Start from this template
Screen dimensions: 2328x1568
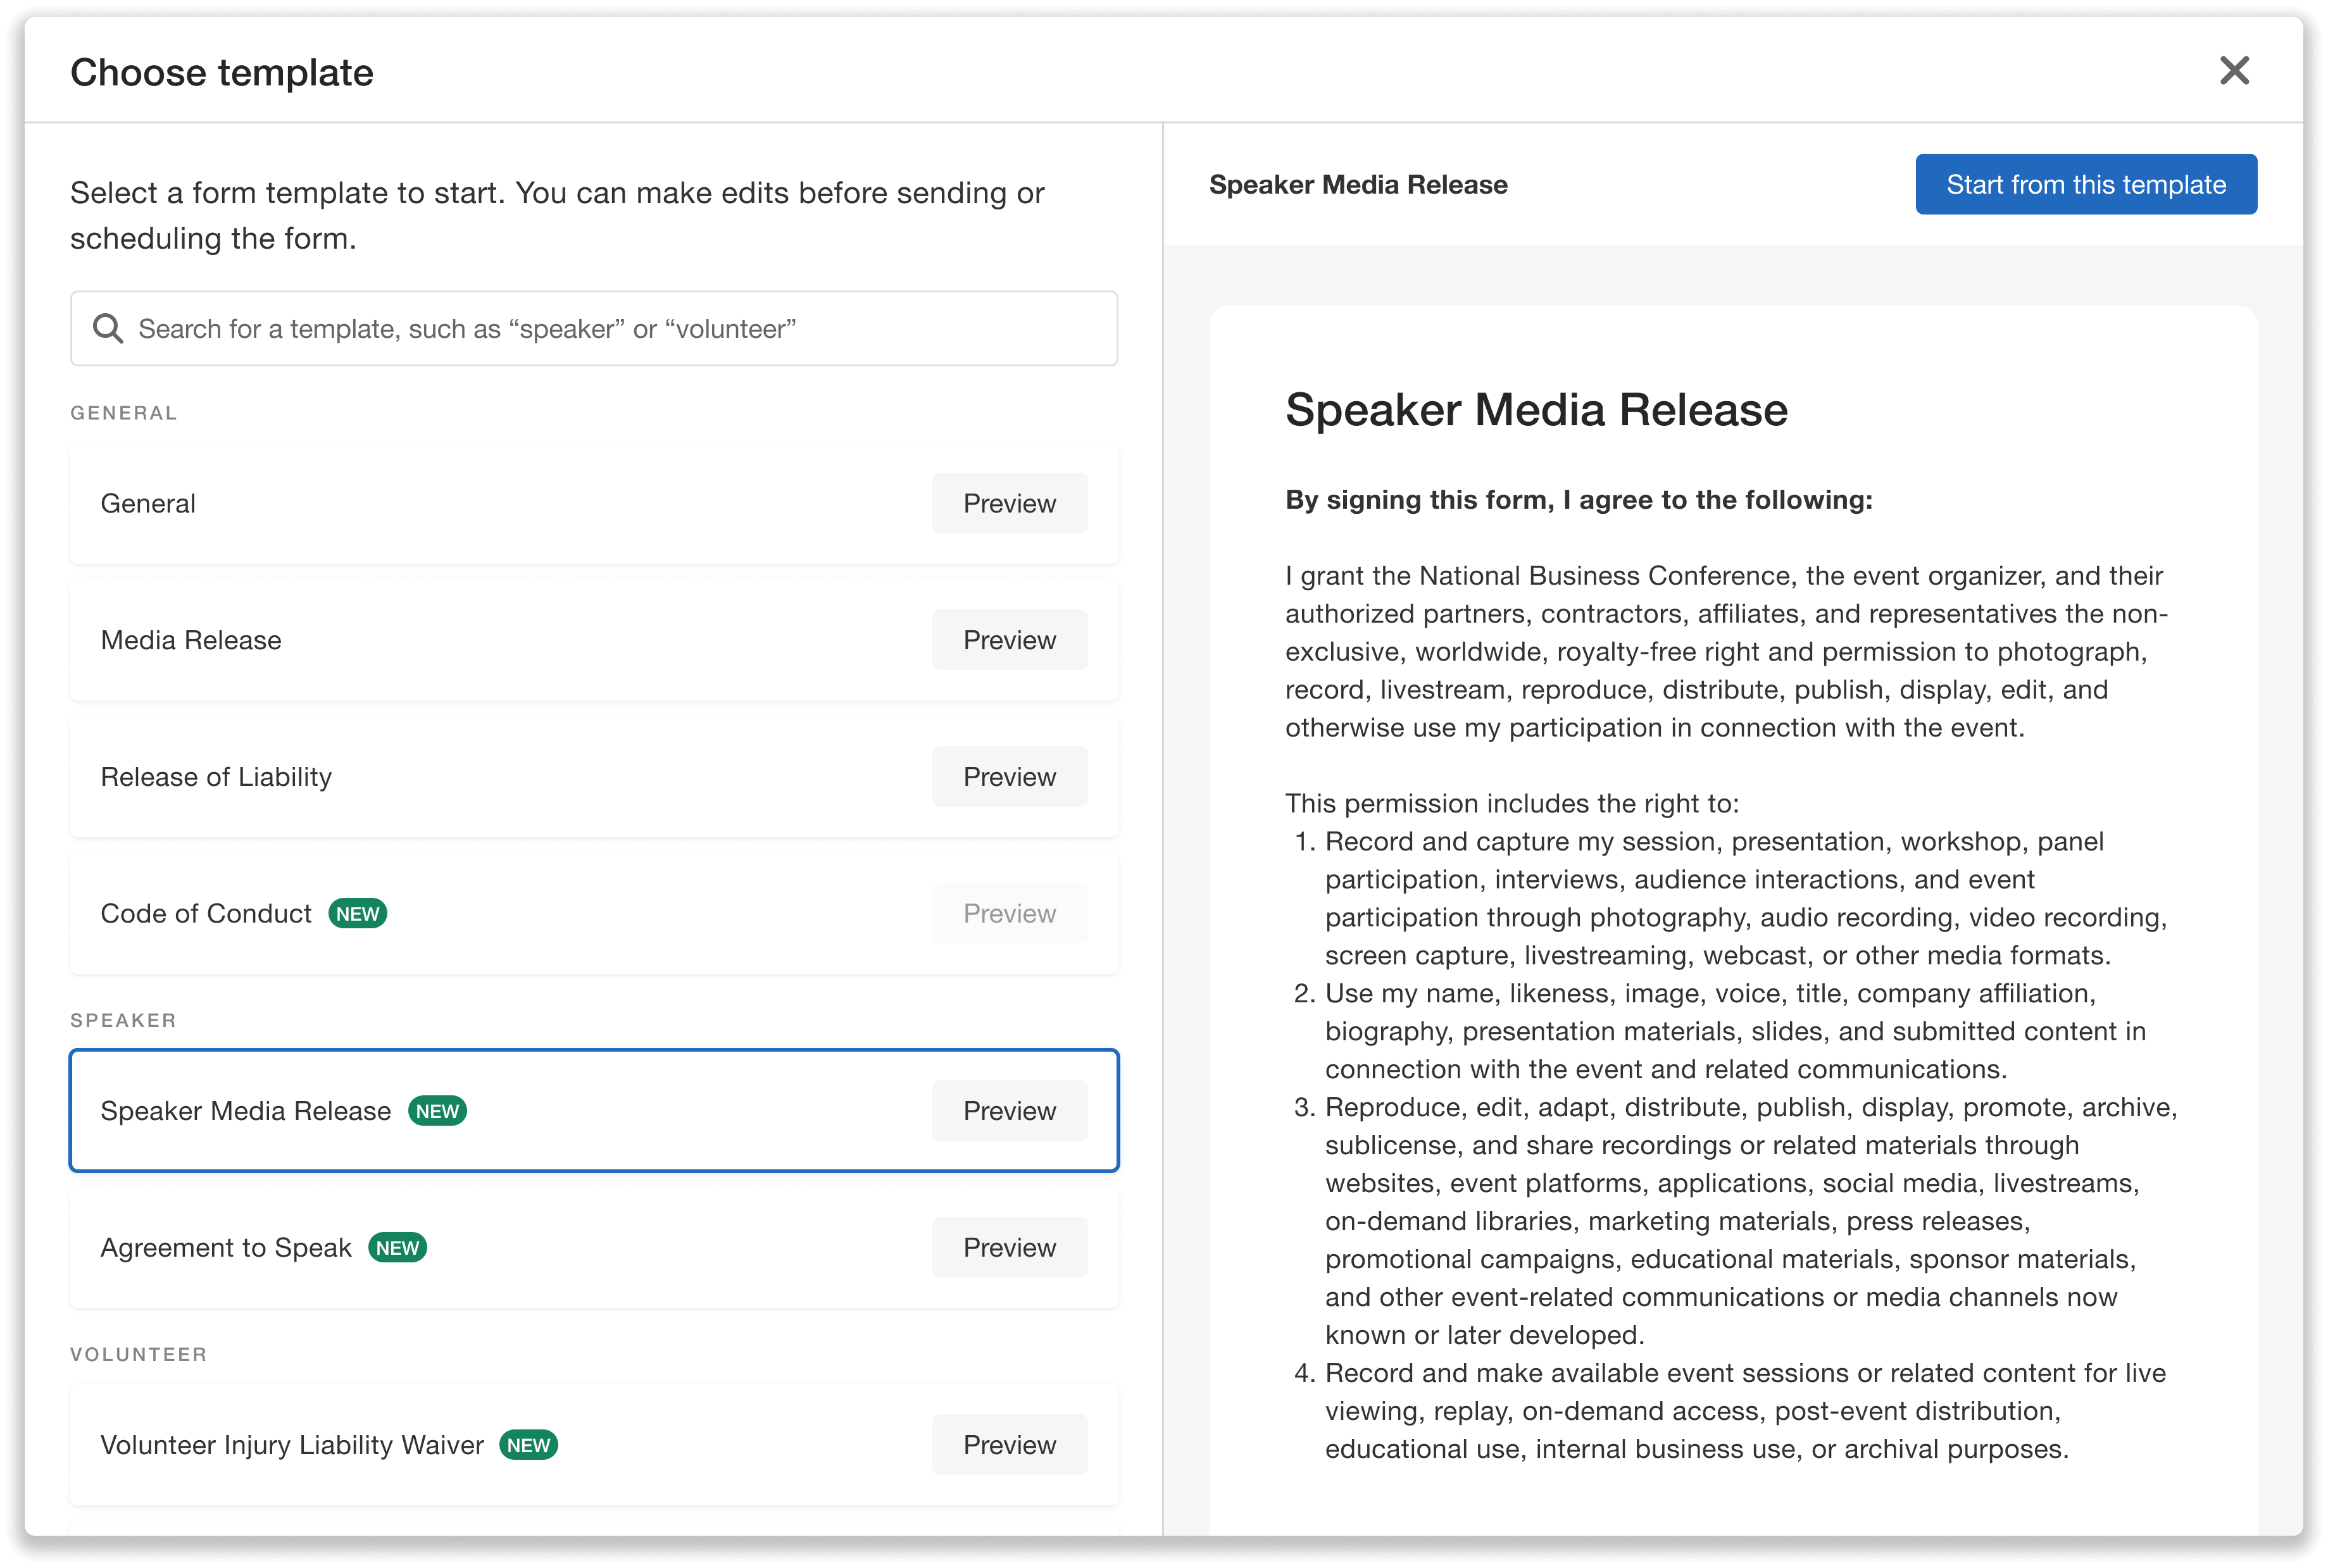pos(2085,184)
